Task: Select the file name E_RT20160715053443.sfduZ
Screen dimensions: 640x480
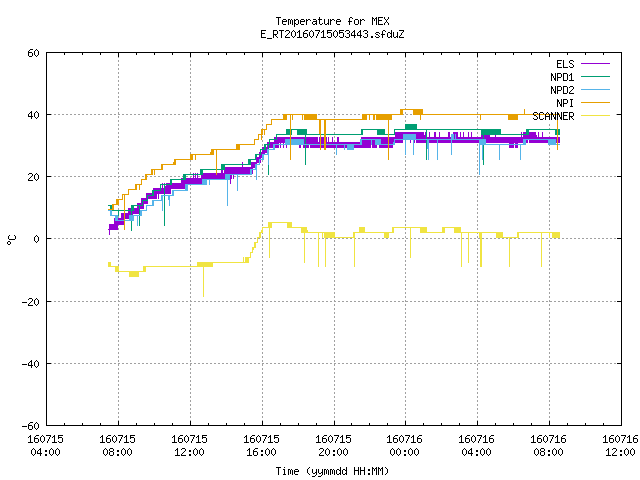Action: [x=332, y=34]
